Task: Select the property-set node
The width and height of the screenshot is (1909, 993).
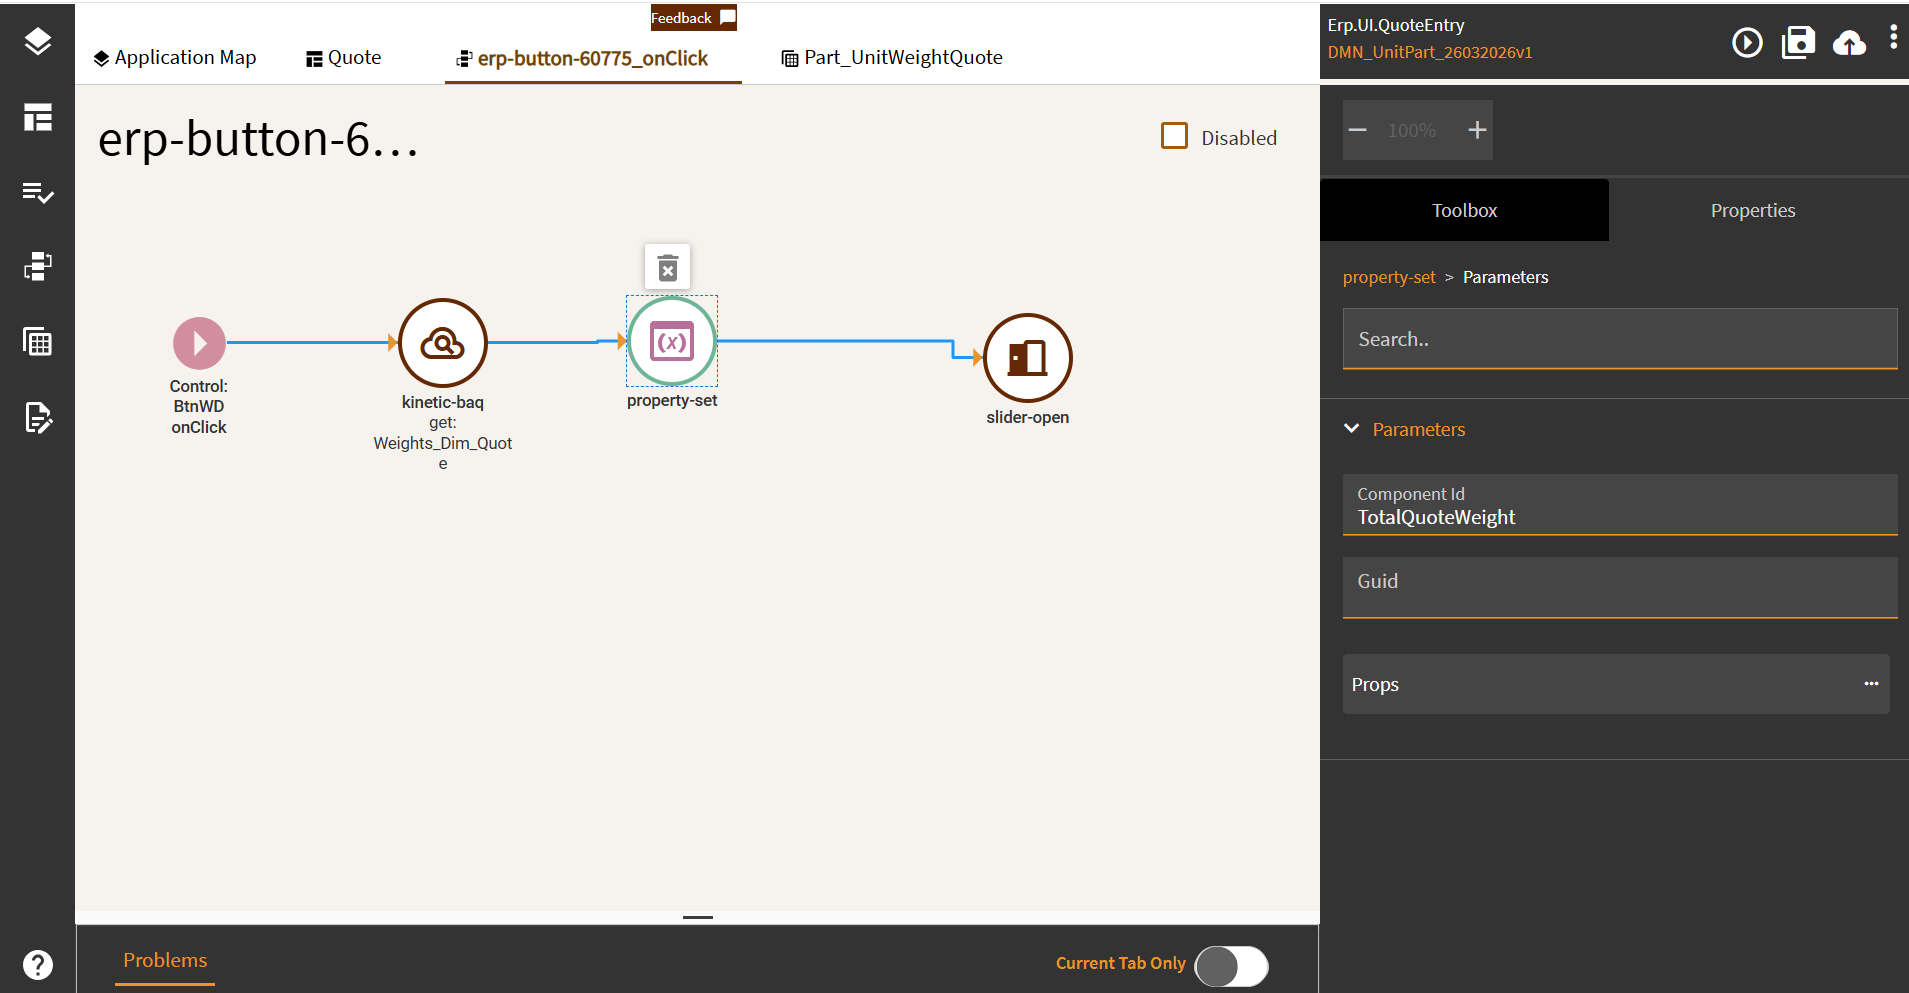Action: [x=672, y=341]
